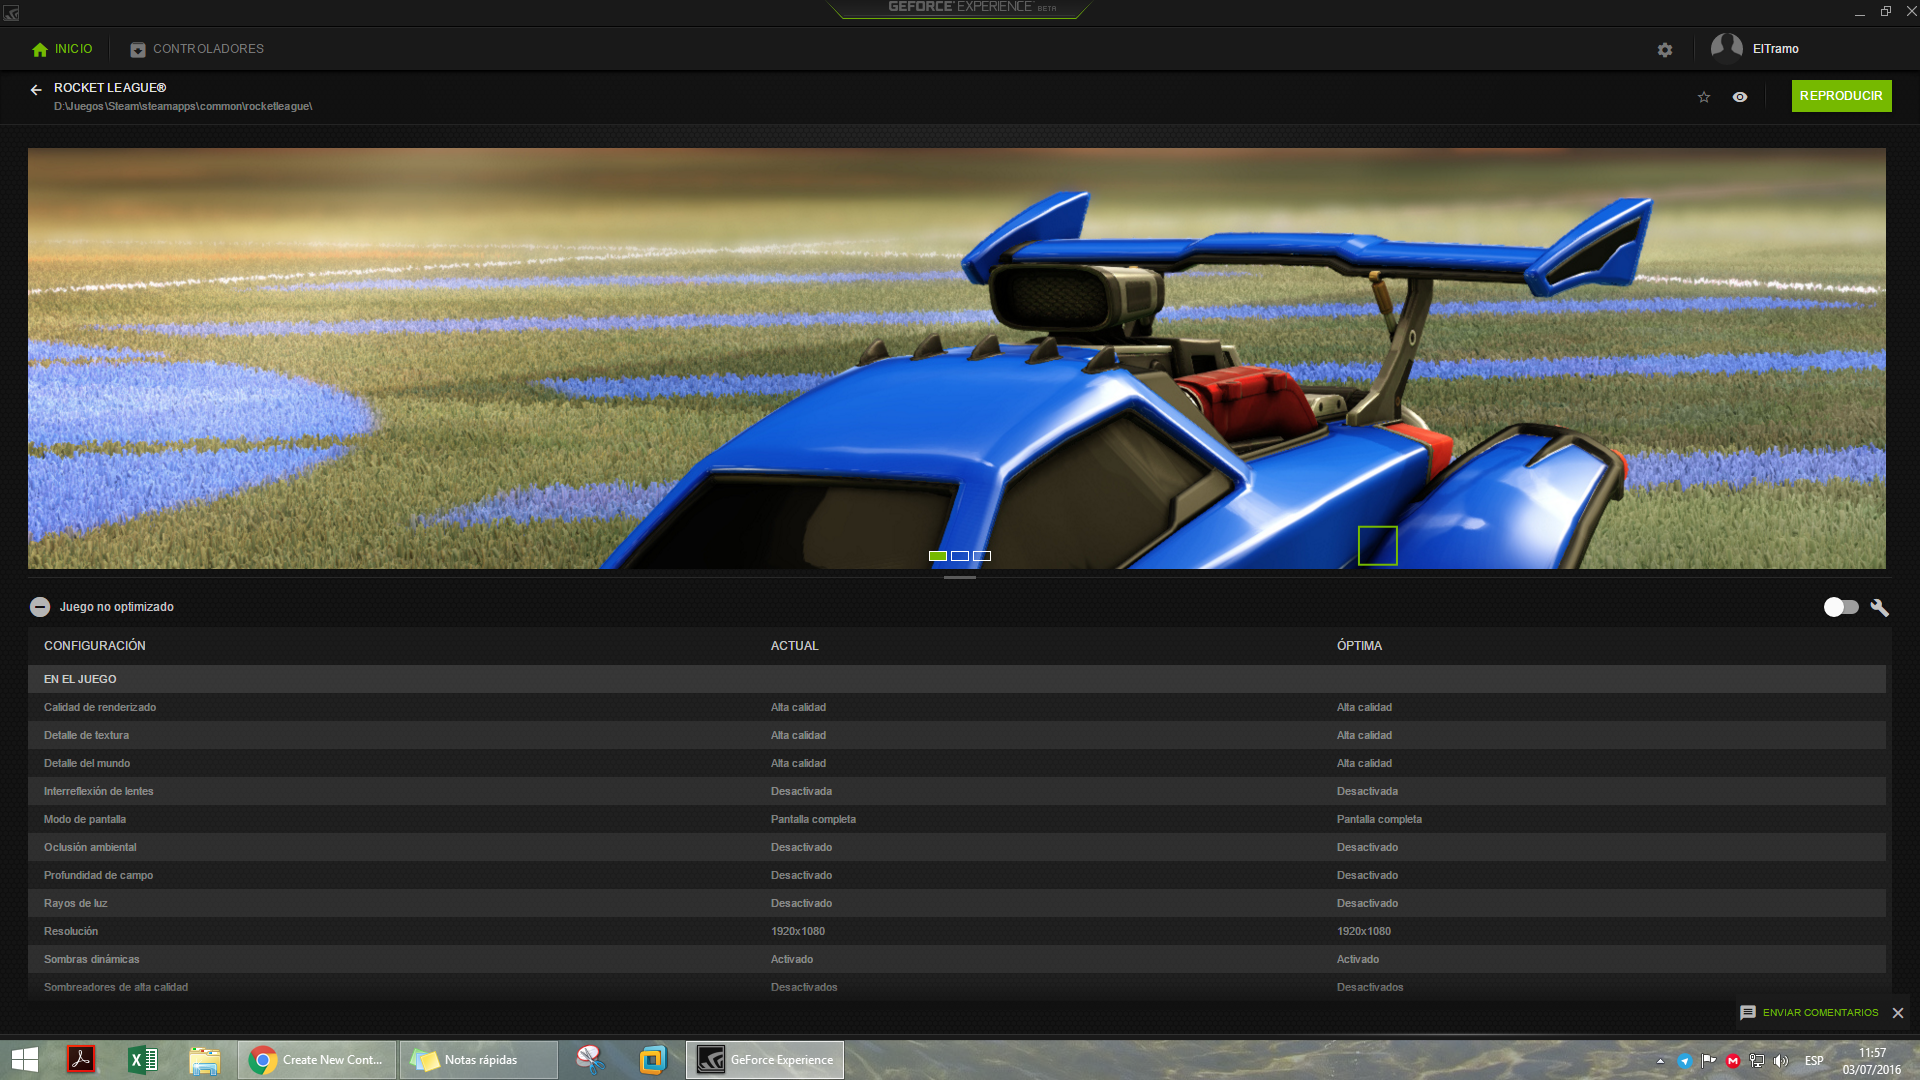Select Modo de pantalla setting
The height and width of the screenshot is (1080, 1920).
(x=957, y=819)
